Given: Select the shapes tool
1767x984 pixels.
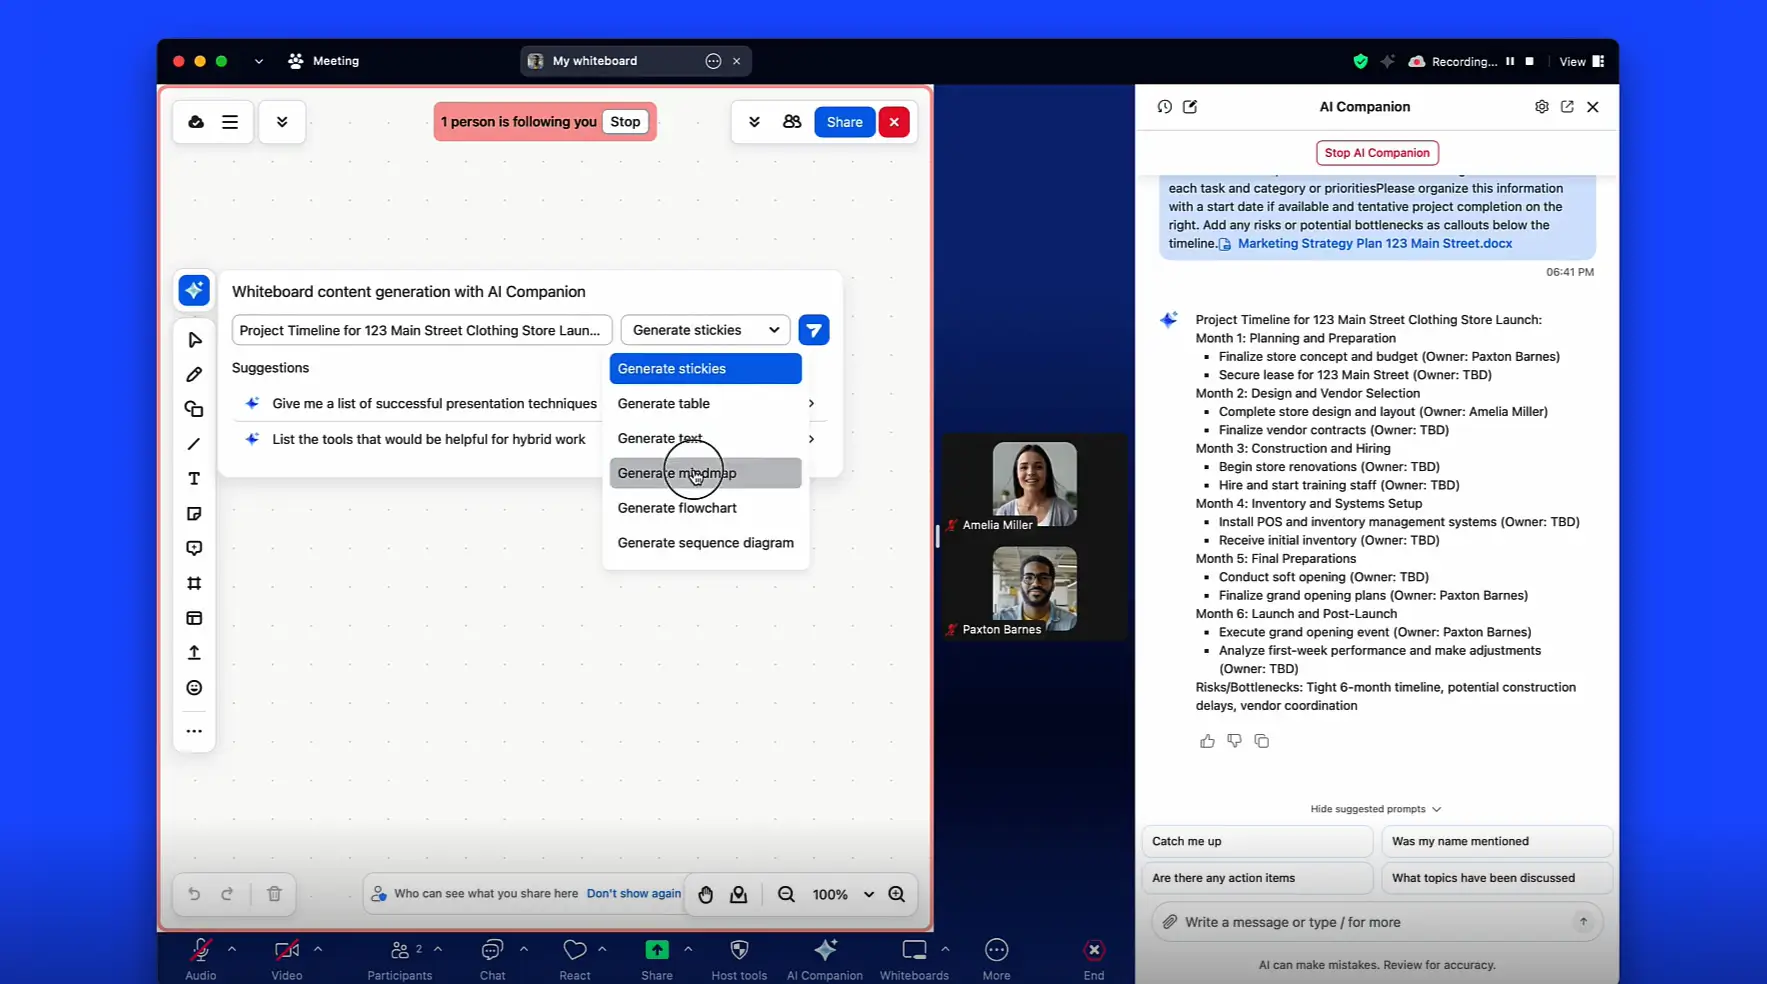Looking at the screenshot, I should tap(194, 409).
